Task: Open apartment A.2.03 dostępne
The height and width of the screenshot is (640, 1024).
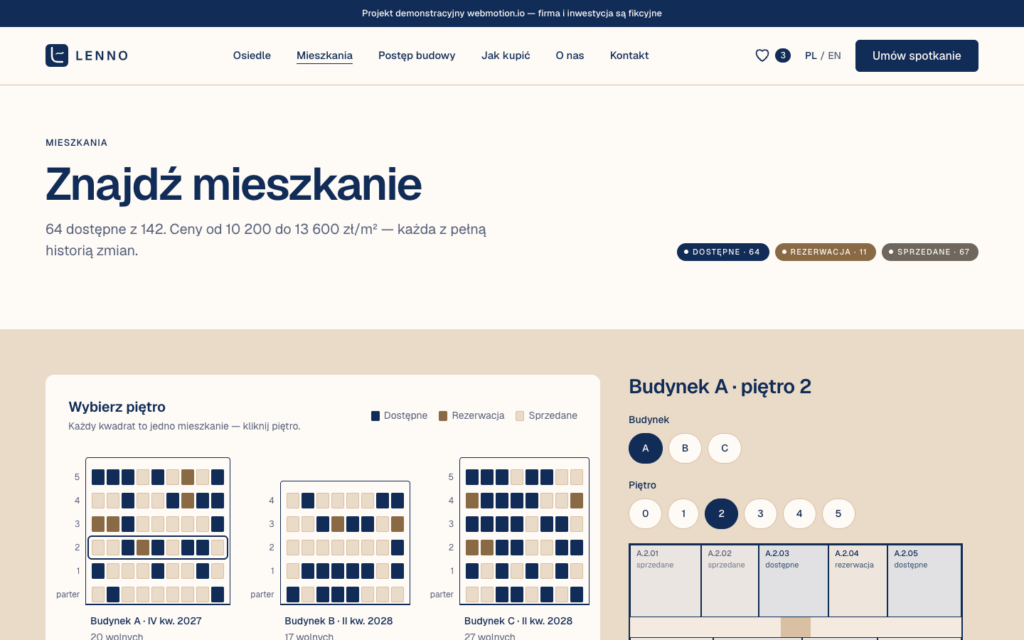Action: [793, 581]
